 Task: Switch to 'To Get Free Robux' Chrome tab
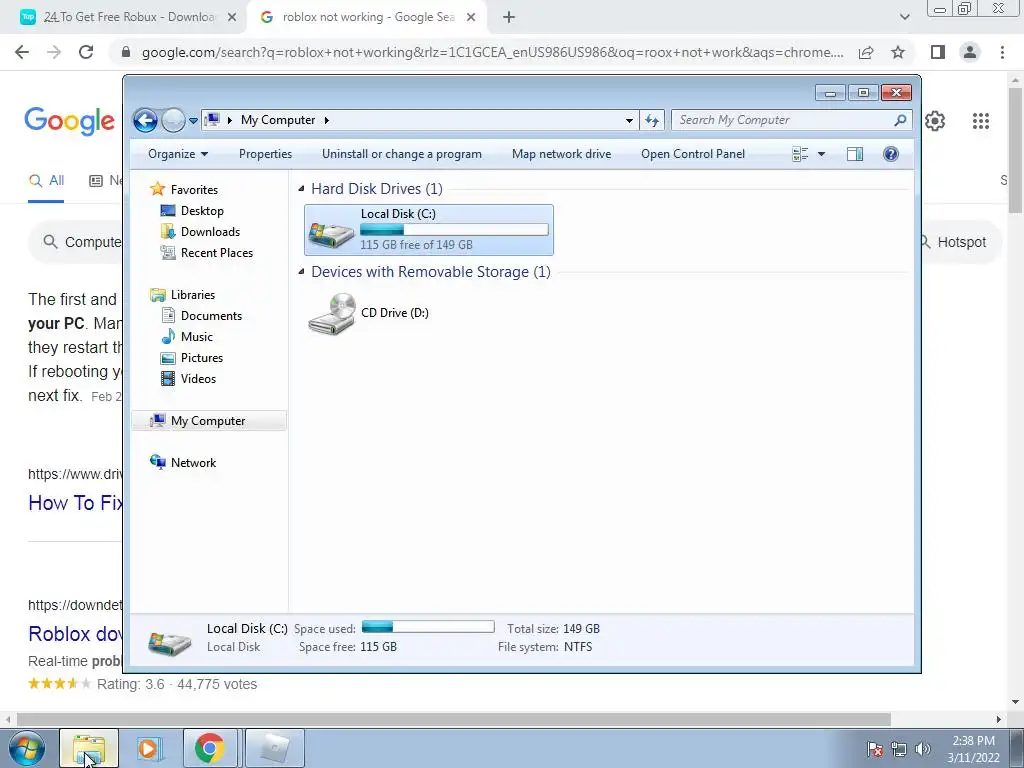[129, 17]
